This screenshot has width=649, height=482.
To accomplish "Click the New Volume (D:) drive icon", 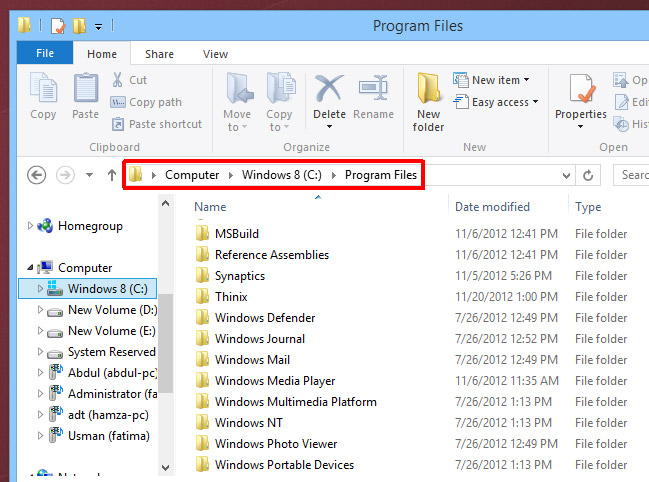I will pos(55,312).
